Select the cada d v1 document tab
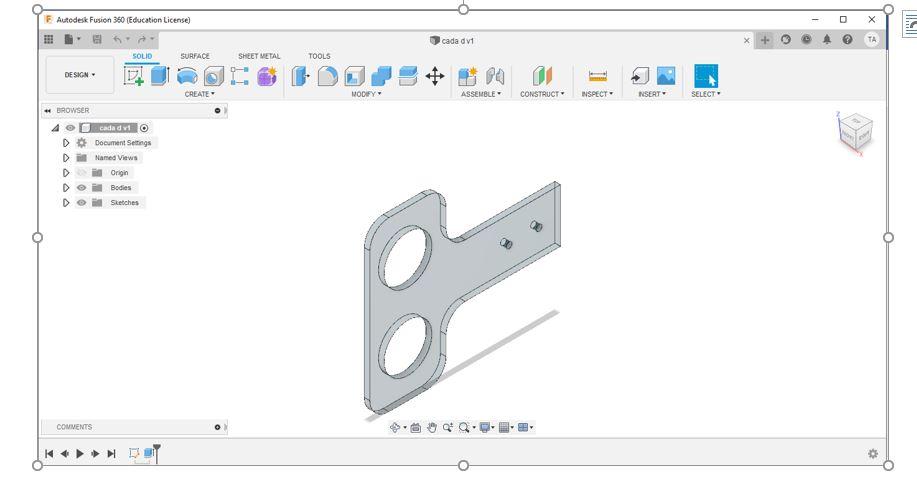Image resolution: width=917 pixels, height=480 pixels. click(x=452, y=40)
